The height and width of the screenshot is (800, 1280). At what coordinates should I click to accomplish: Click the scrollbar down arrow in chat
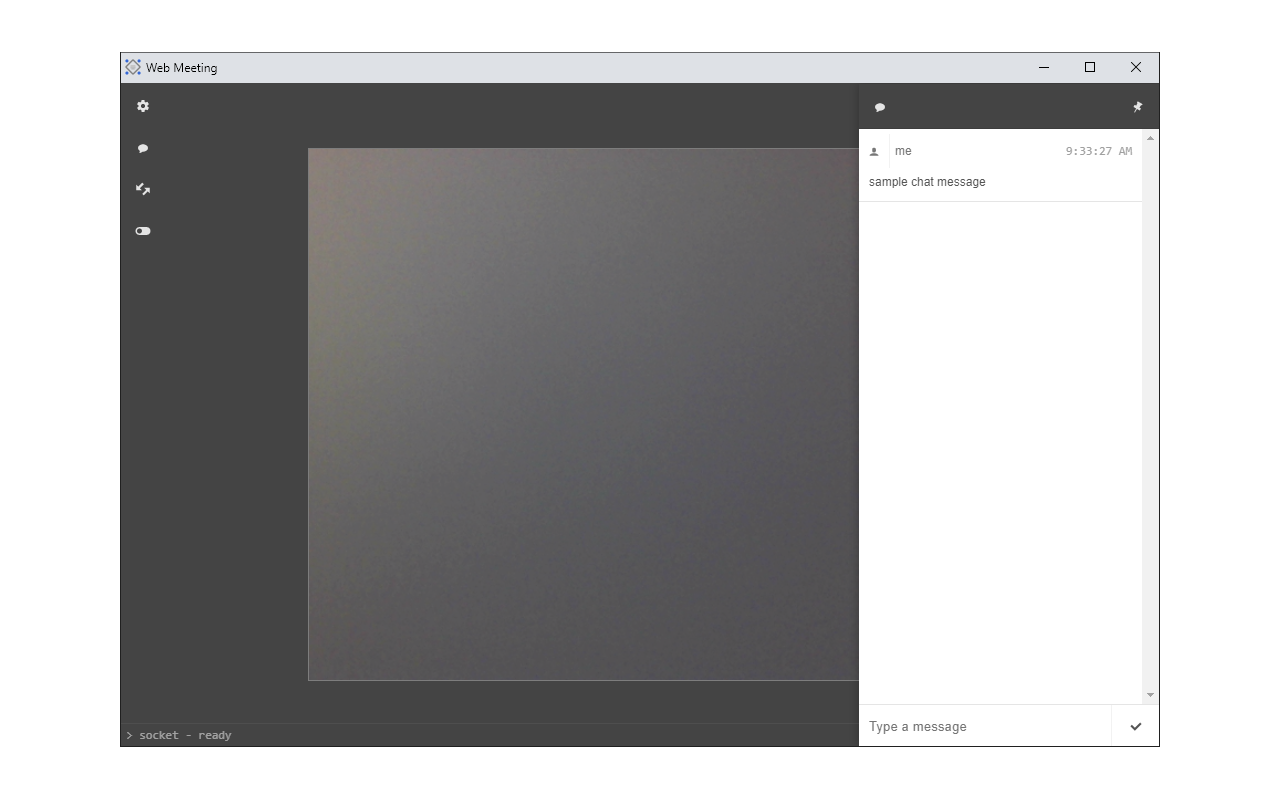pos(1150,695)
